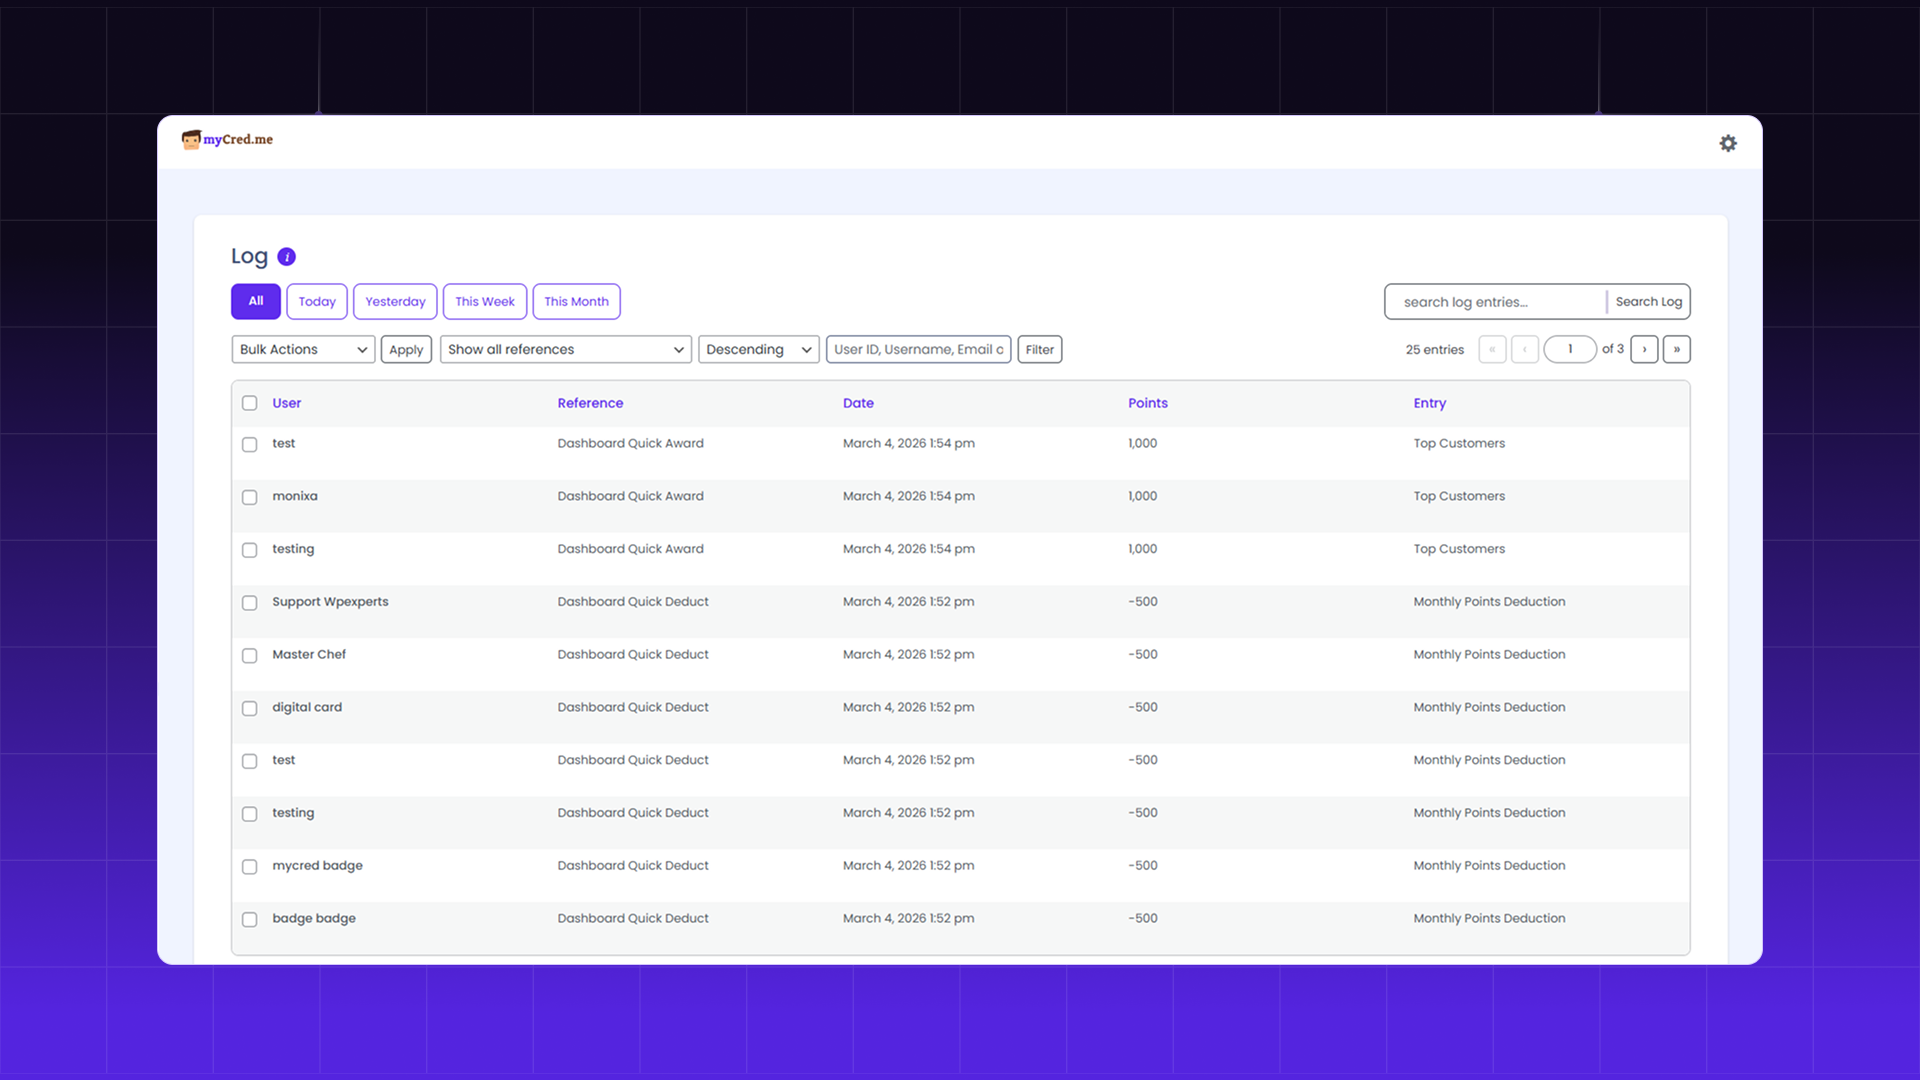Check the select-all checkbox in header
Image resolution: width=1920 pixels, height=1080 pixels.
250,403
